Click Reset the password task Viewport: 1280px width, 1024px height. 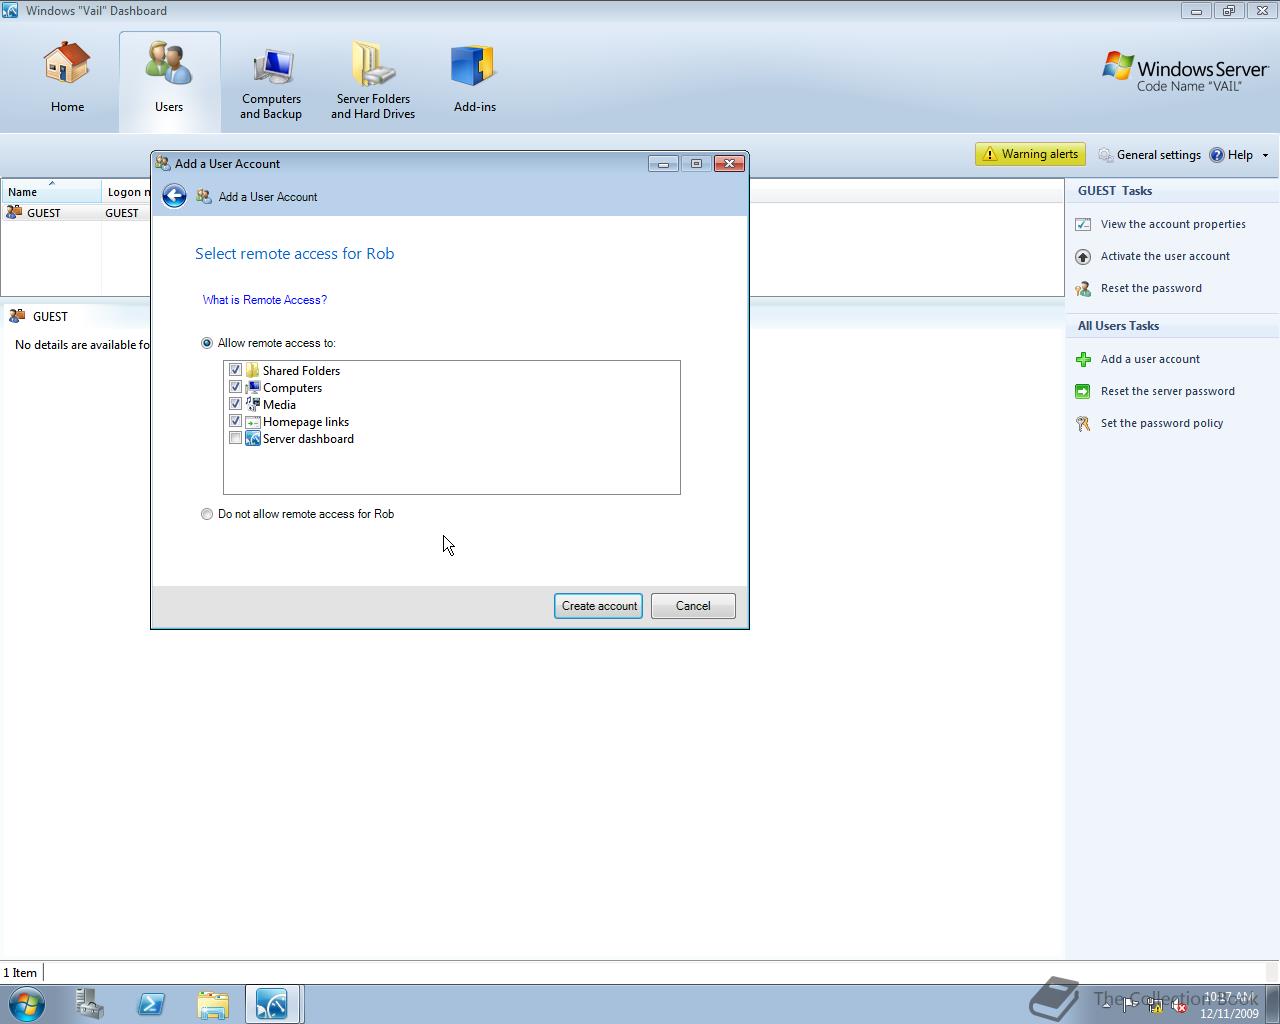[1151, 288]
